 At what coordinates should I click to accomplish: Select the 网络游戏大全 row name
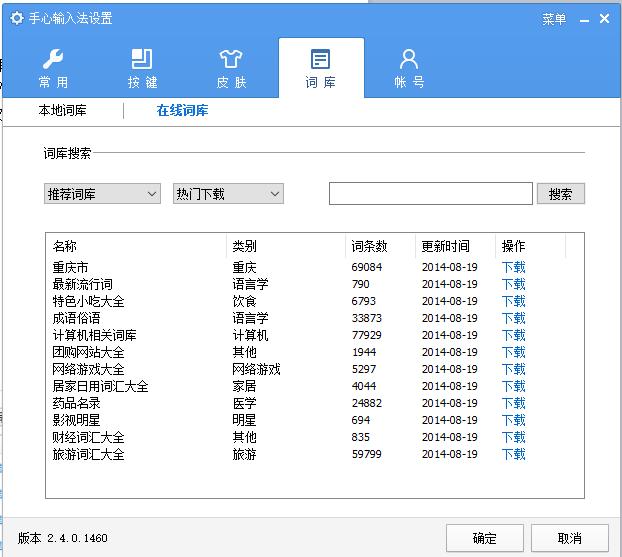click(88, 369)
